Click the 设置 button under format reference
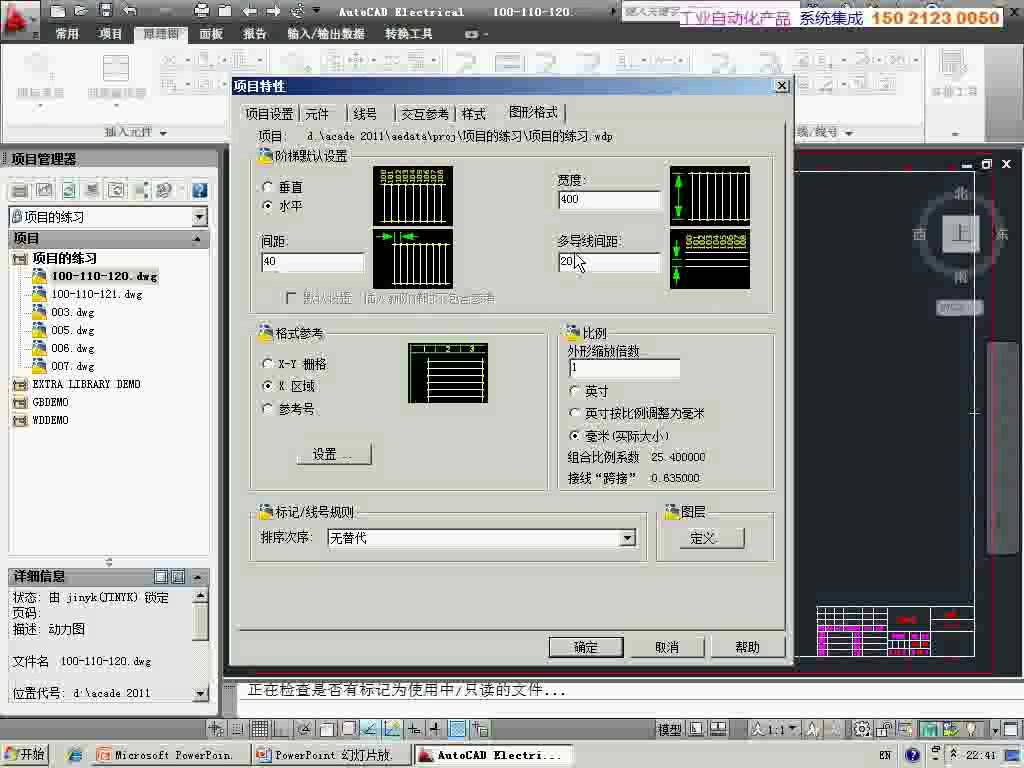1024x768 pixels. coord(333,454)
